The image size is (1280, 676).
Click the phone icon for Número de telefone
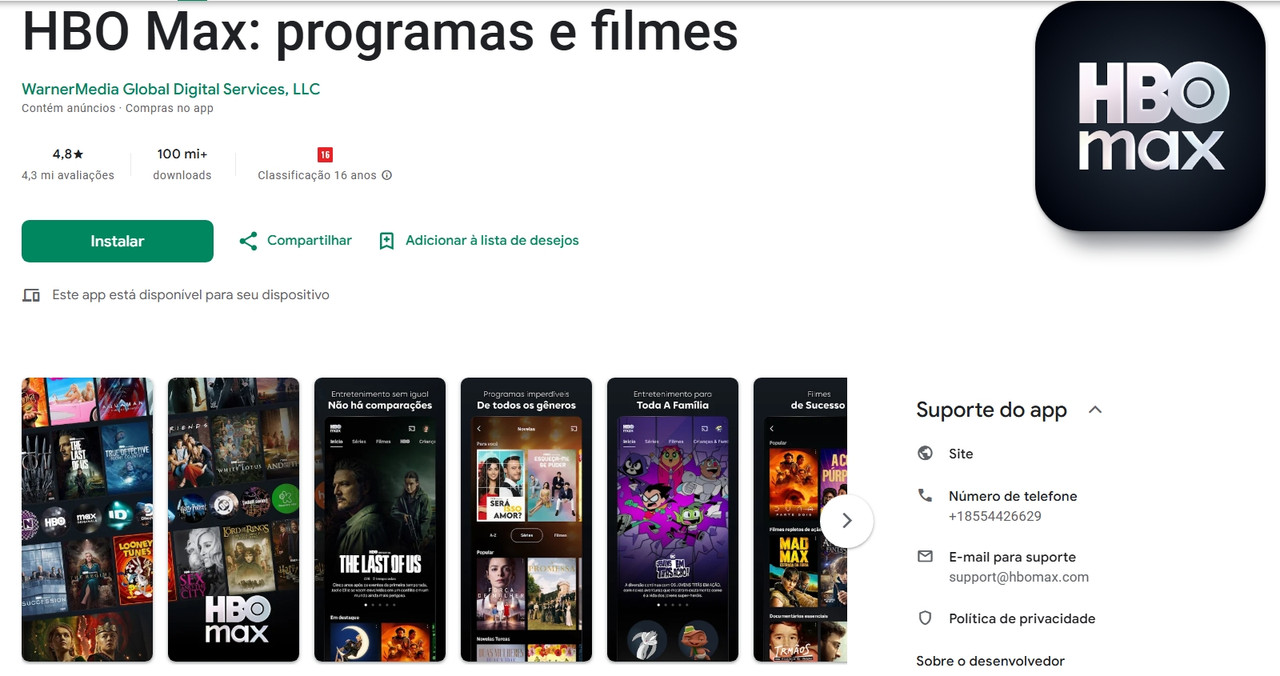point(925,496)
